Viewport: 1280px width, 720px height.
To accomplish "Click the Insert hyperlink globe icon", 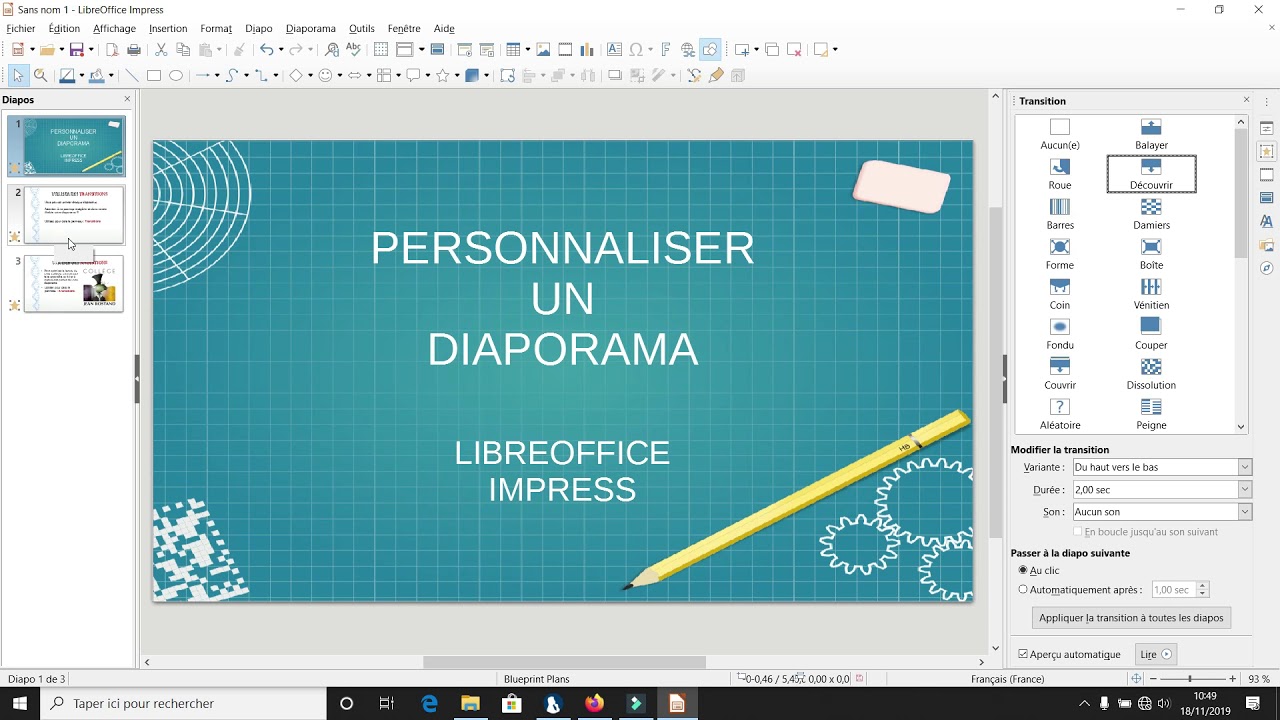I will click(x=688, y=49).
